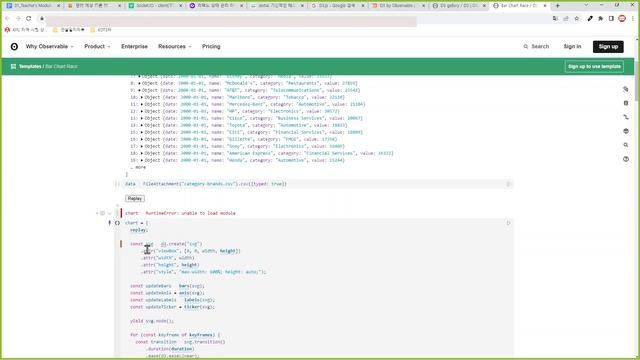Bookmark this page with the star icon

[x=576, y=18]
